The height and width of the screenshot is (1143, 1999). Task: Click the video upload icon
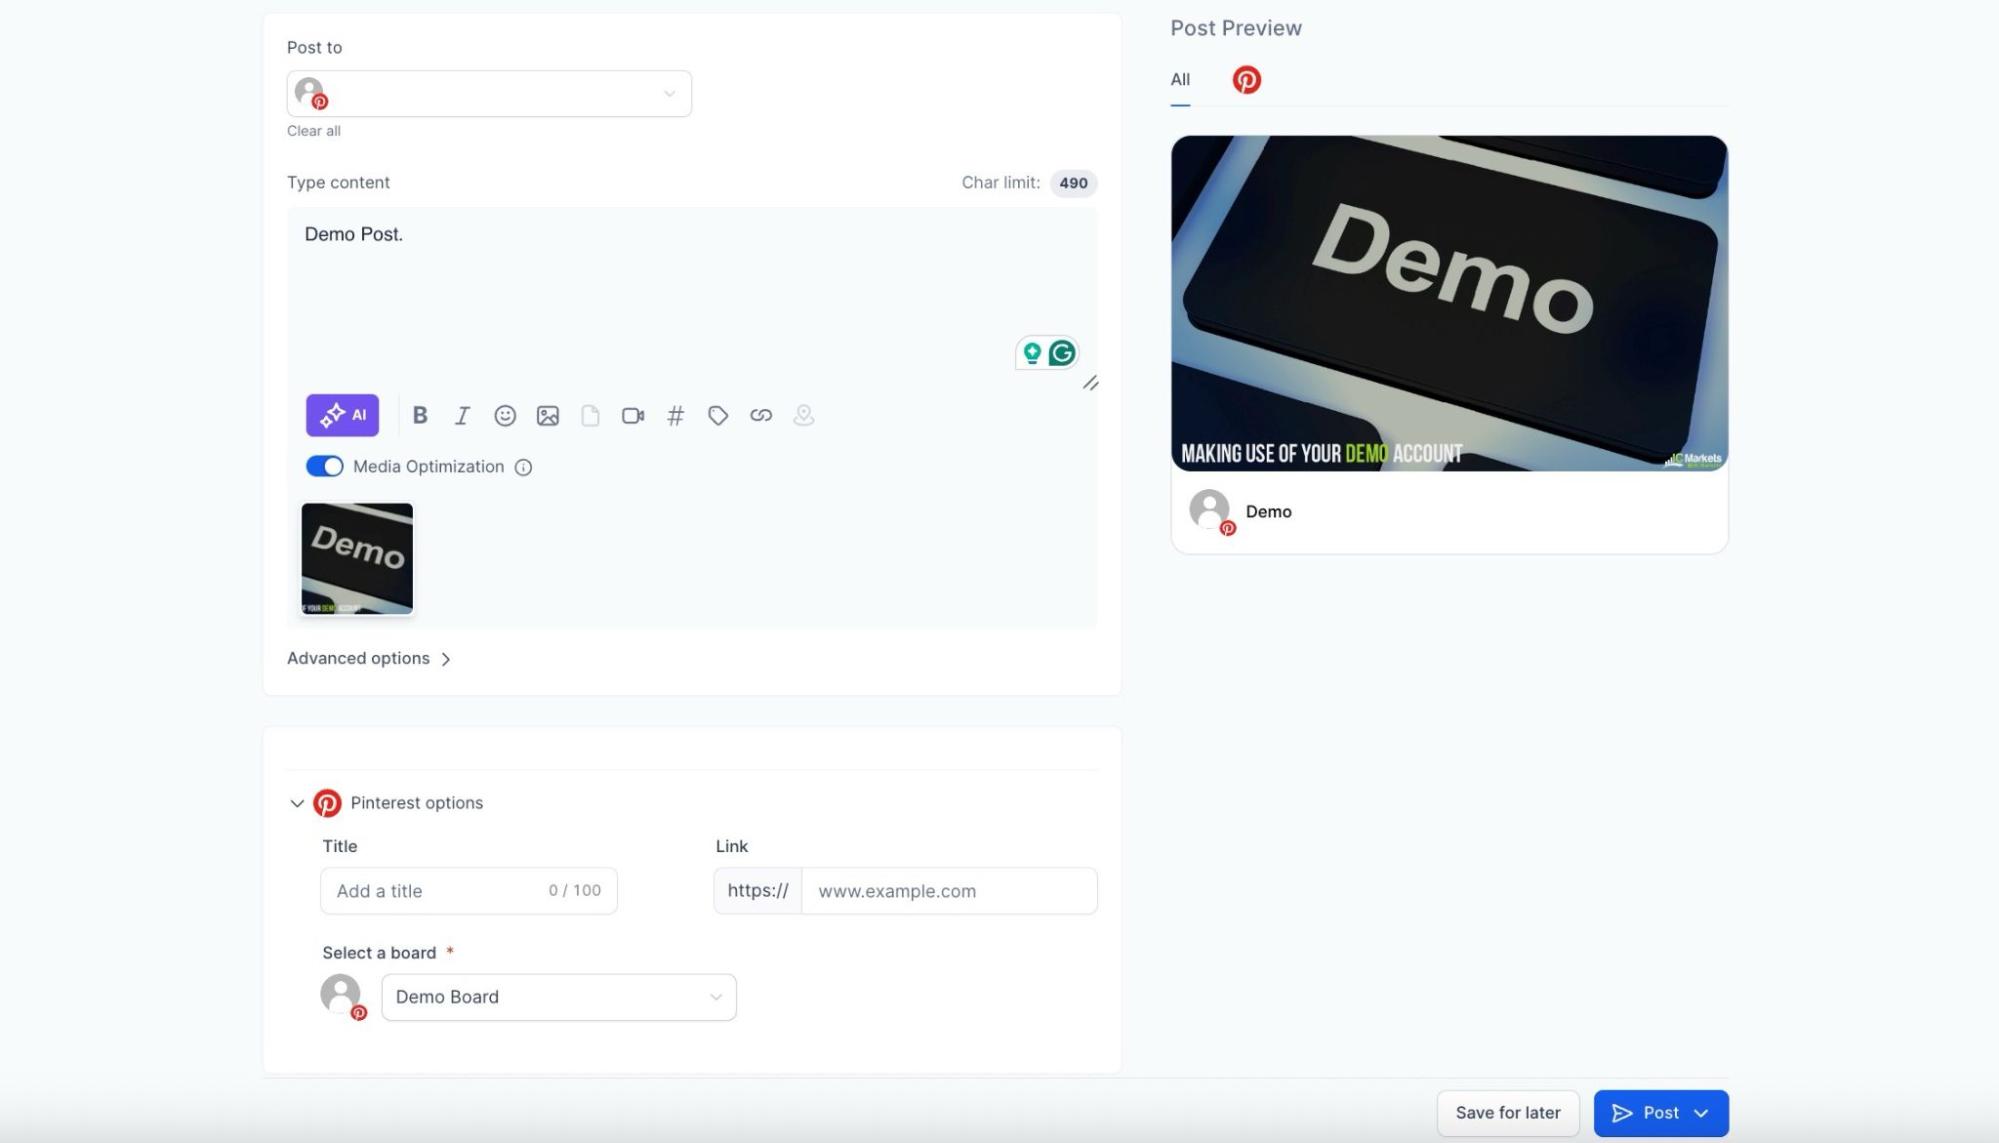pyautogui.click(x=633, y=415)
